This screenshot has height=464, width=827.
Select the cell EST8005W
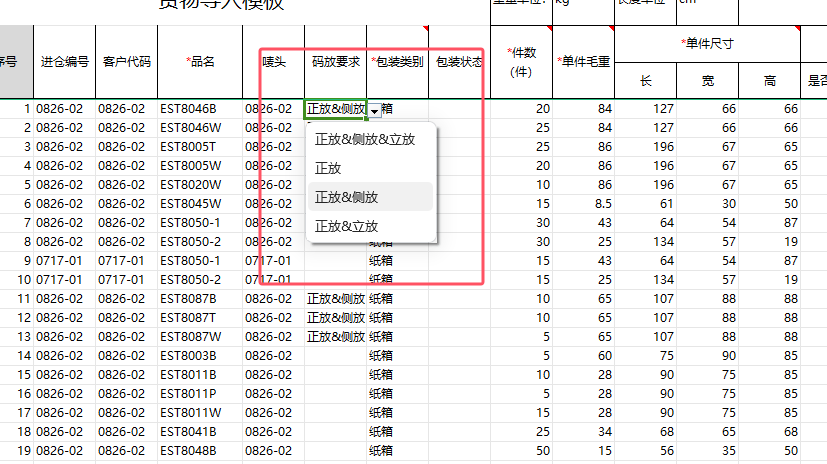pos(200,166)
